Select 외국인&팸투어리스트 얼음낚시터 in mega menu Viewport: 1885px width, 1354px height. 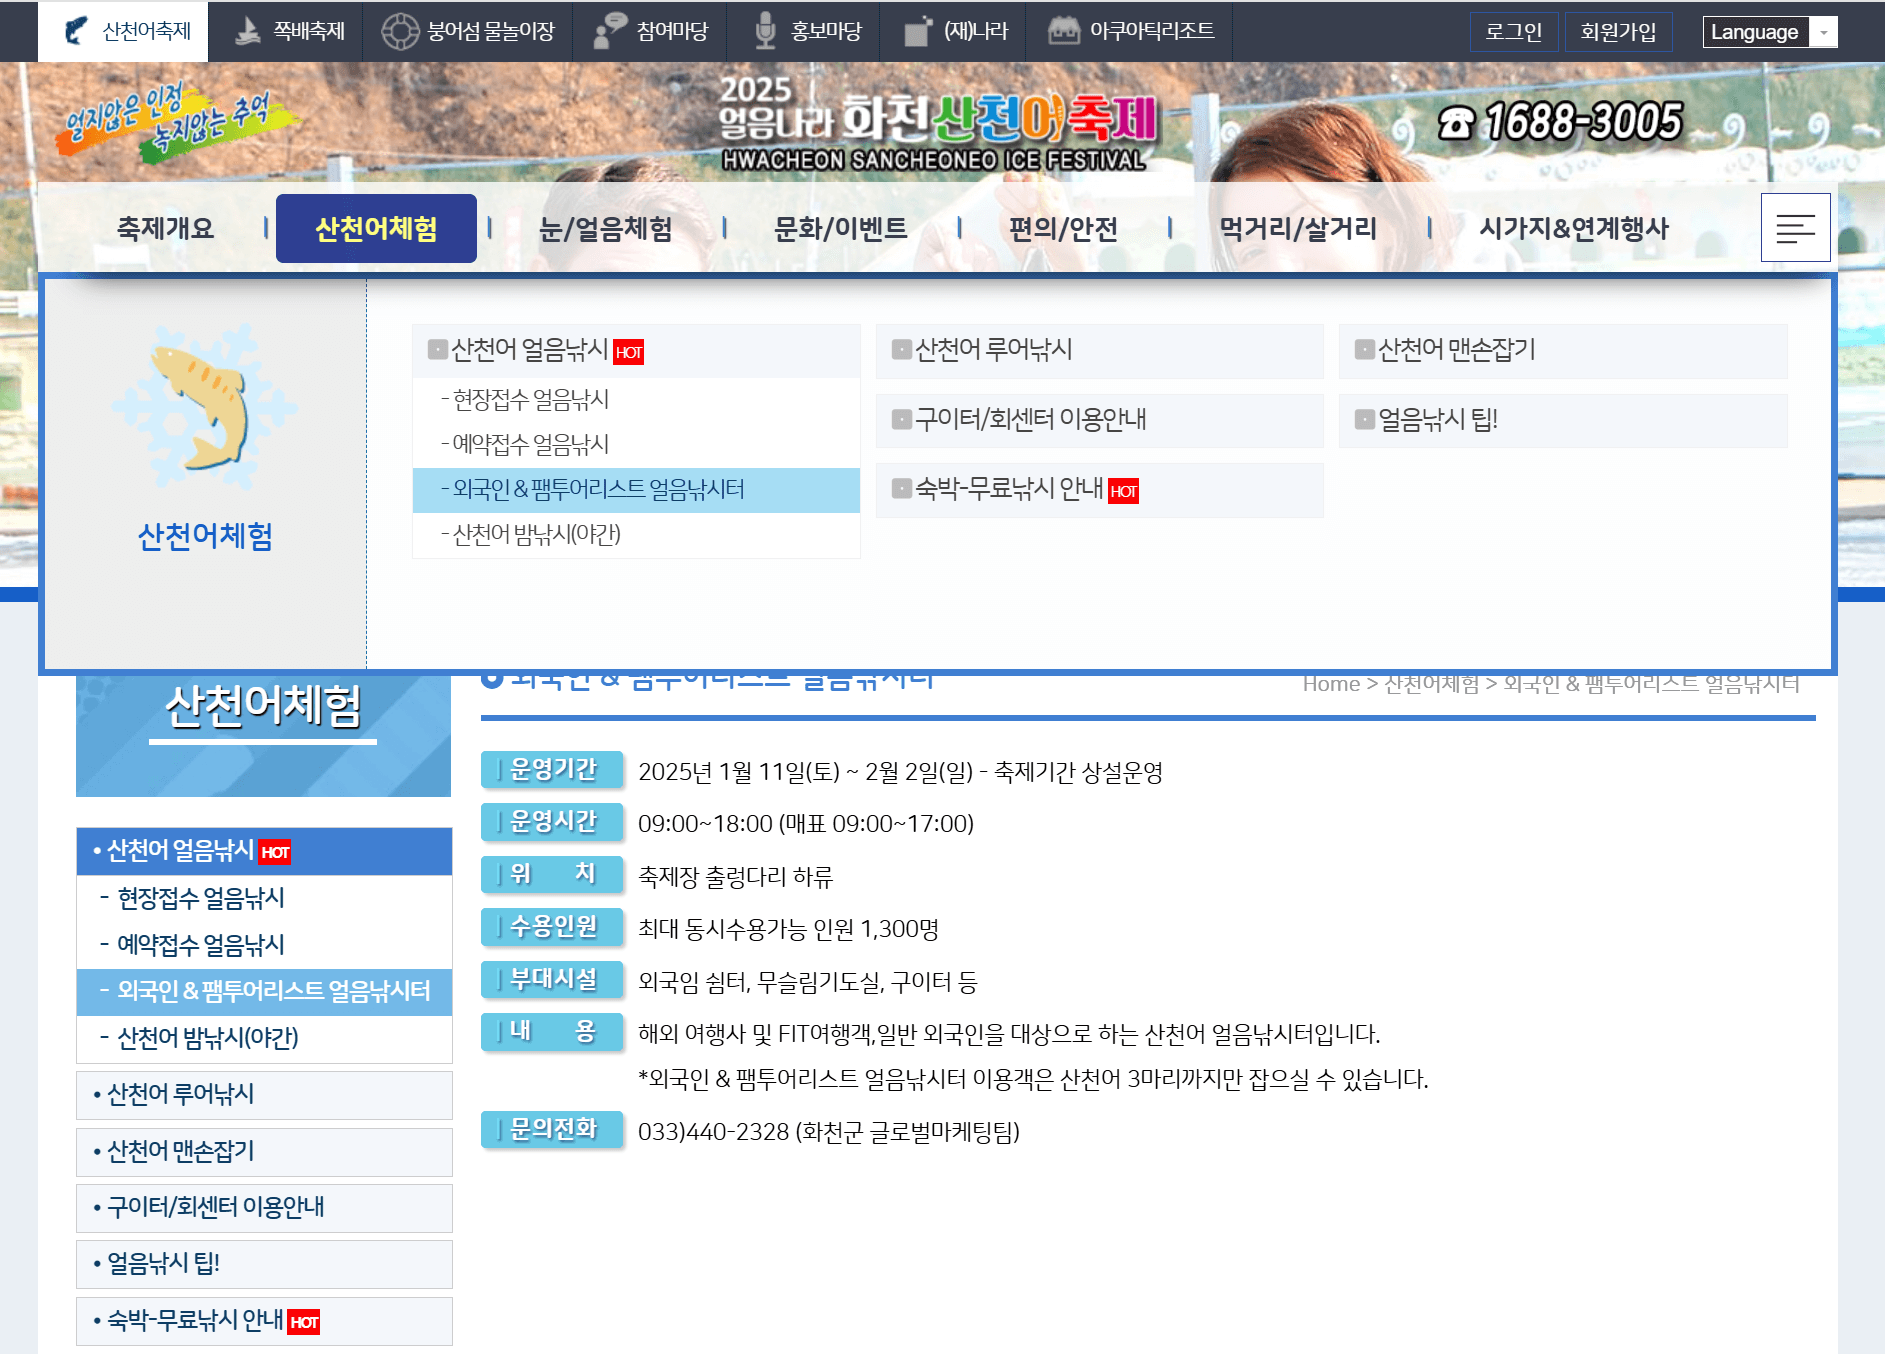coord(636,490)
